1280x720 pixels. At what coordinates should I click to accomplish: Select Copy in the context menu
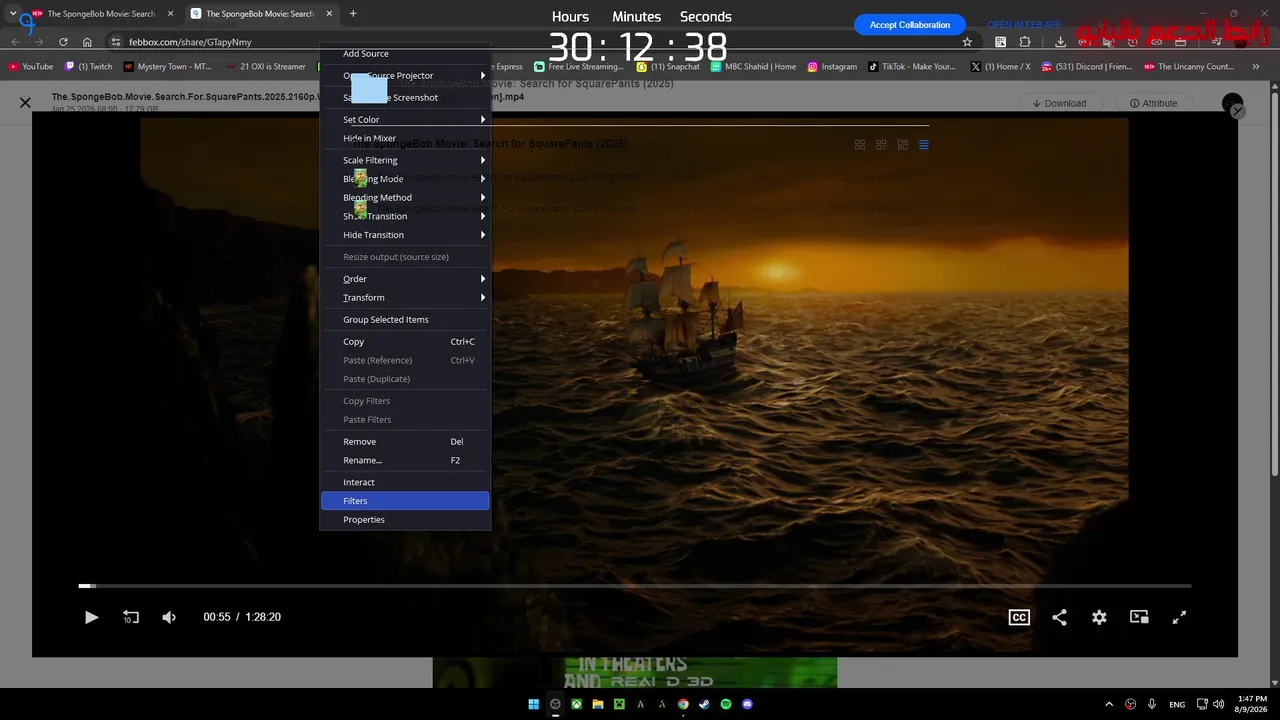click(x=405, y=342)
